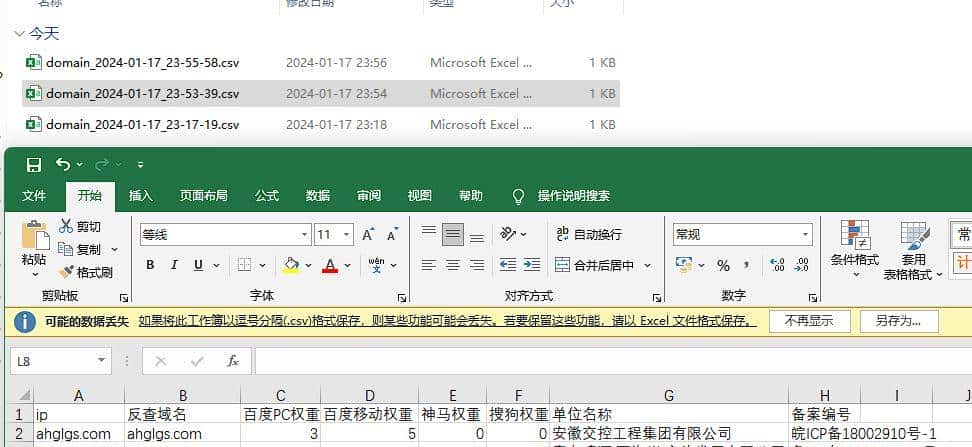
Task: Toggle 自动换行 wrap text
Action: pyautogui.click(x=588, y=234)
